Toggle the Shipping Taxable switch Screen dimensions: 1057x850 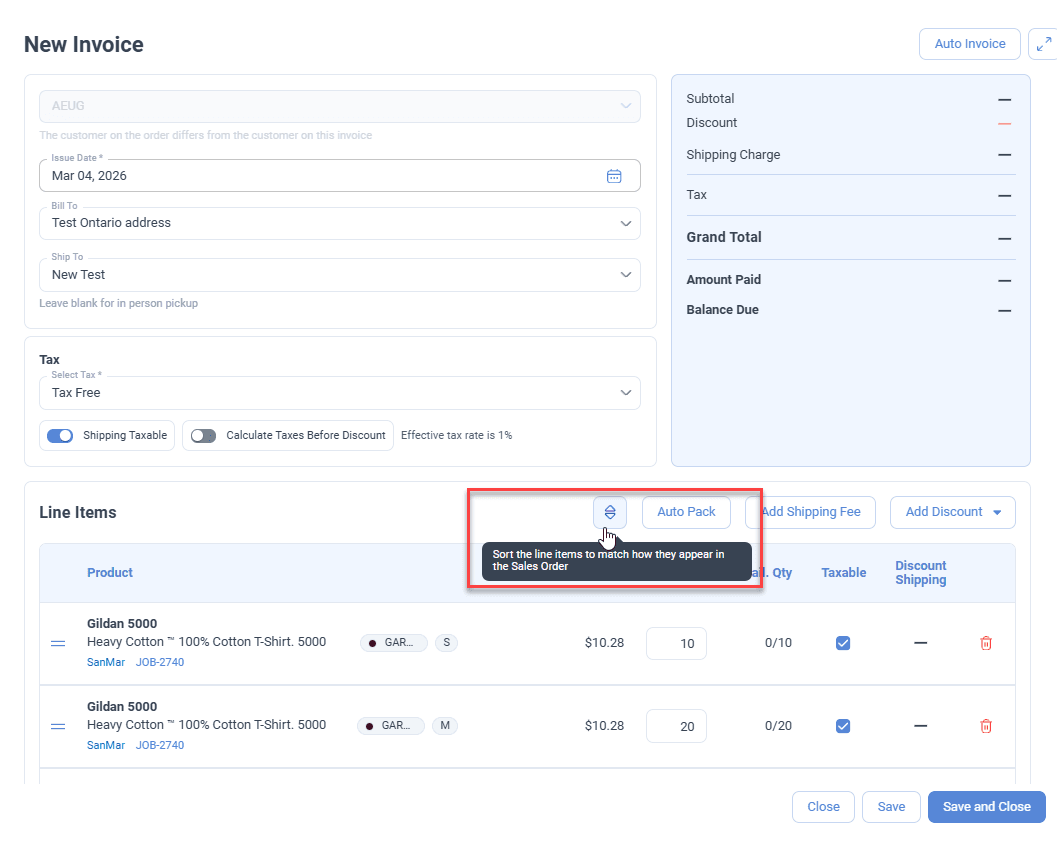(61, 436)
